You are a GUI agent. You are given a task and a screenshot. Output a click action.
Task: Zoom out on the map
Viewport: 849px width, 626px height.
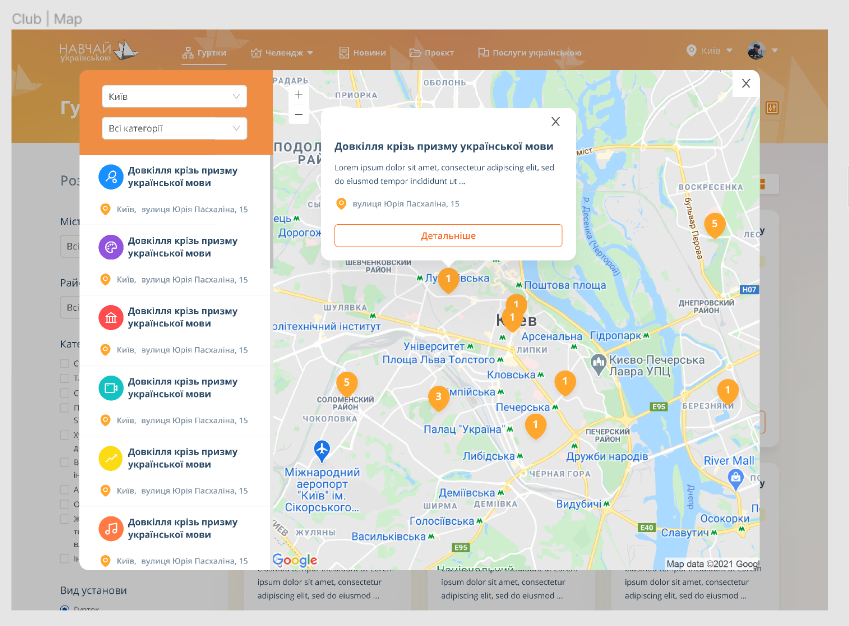click(x=298, y=114)
